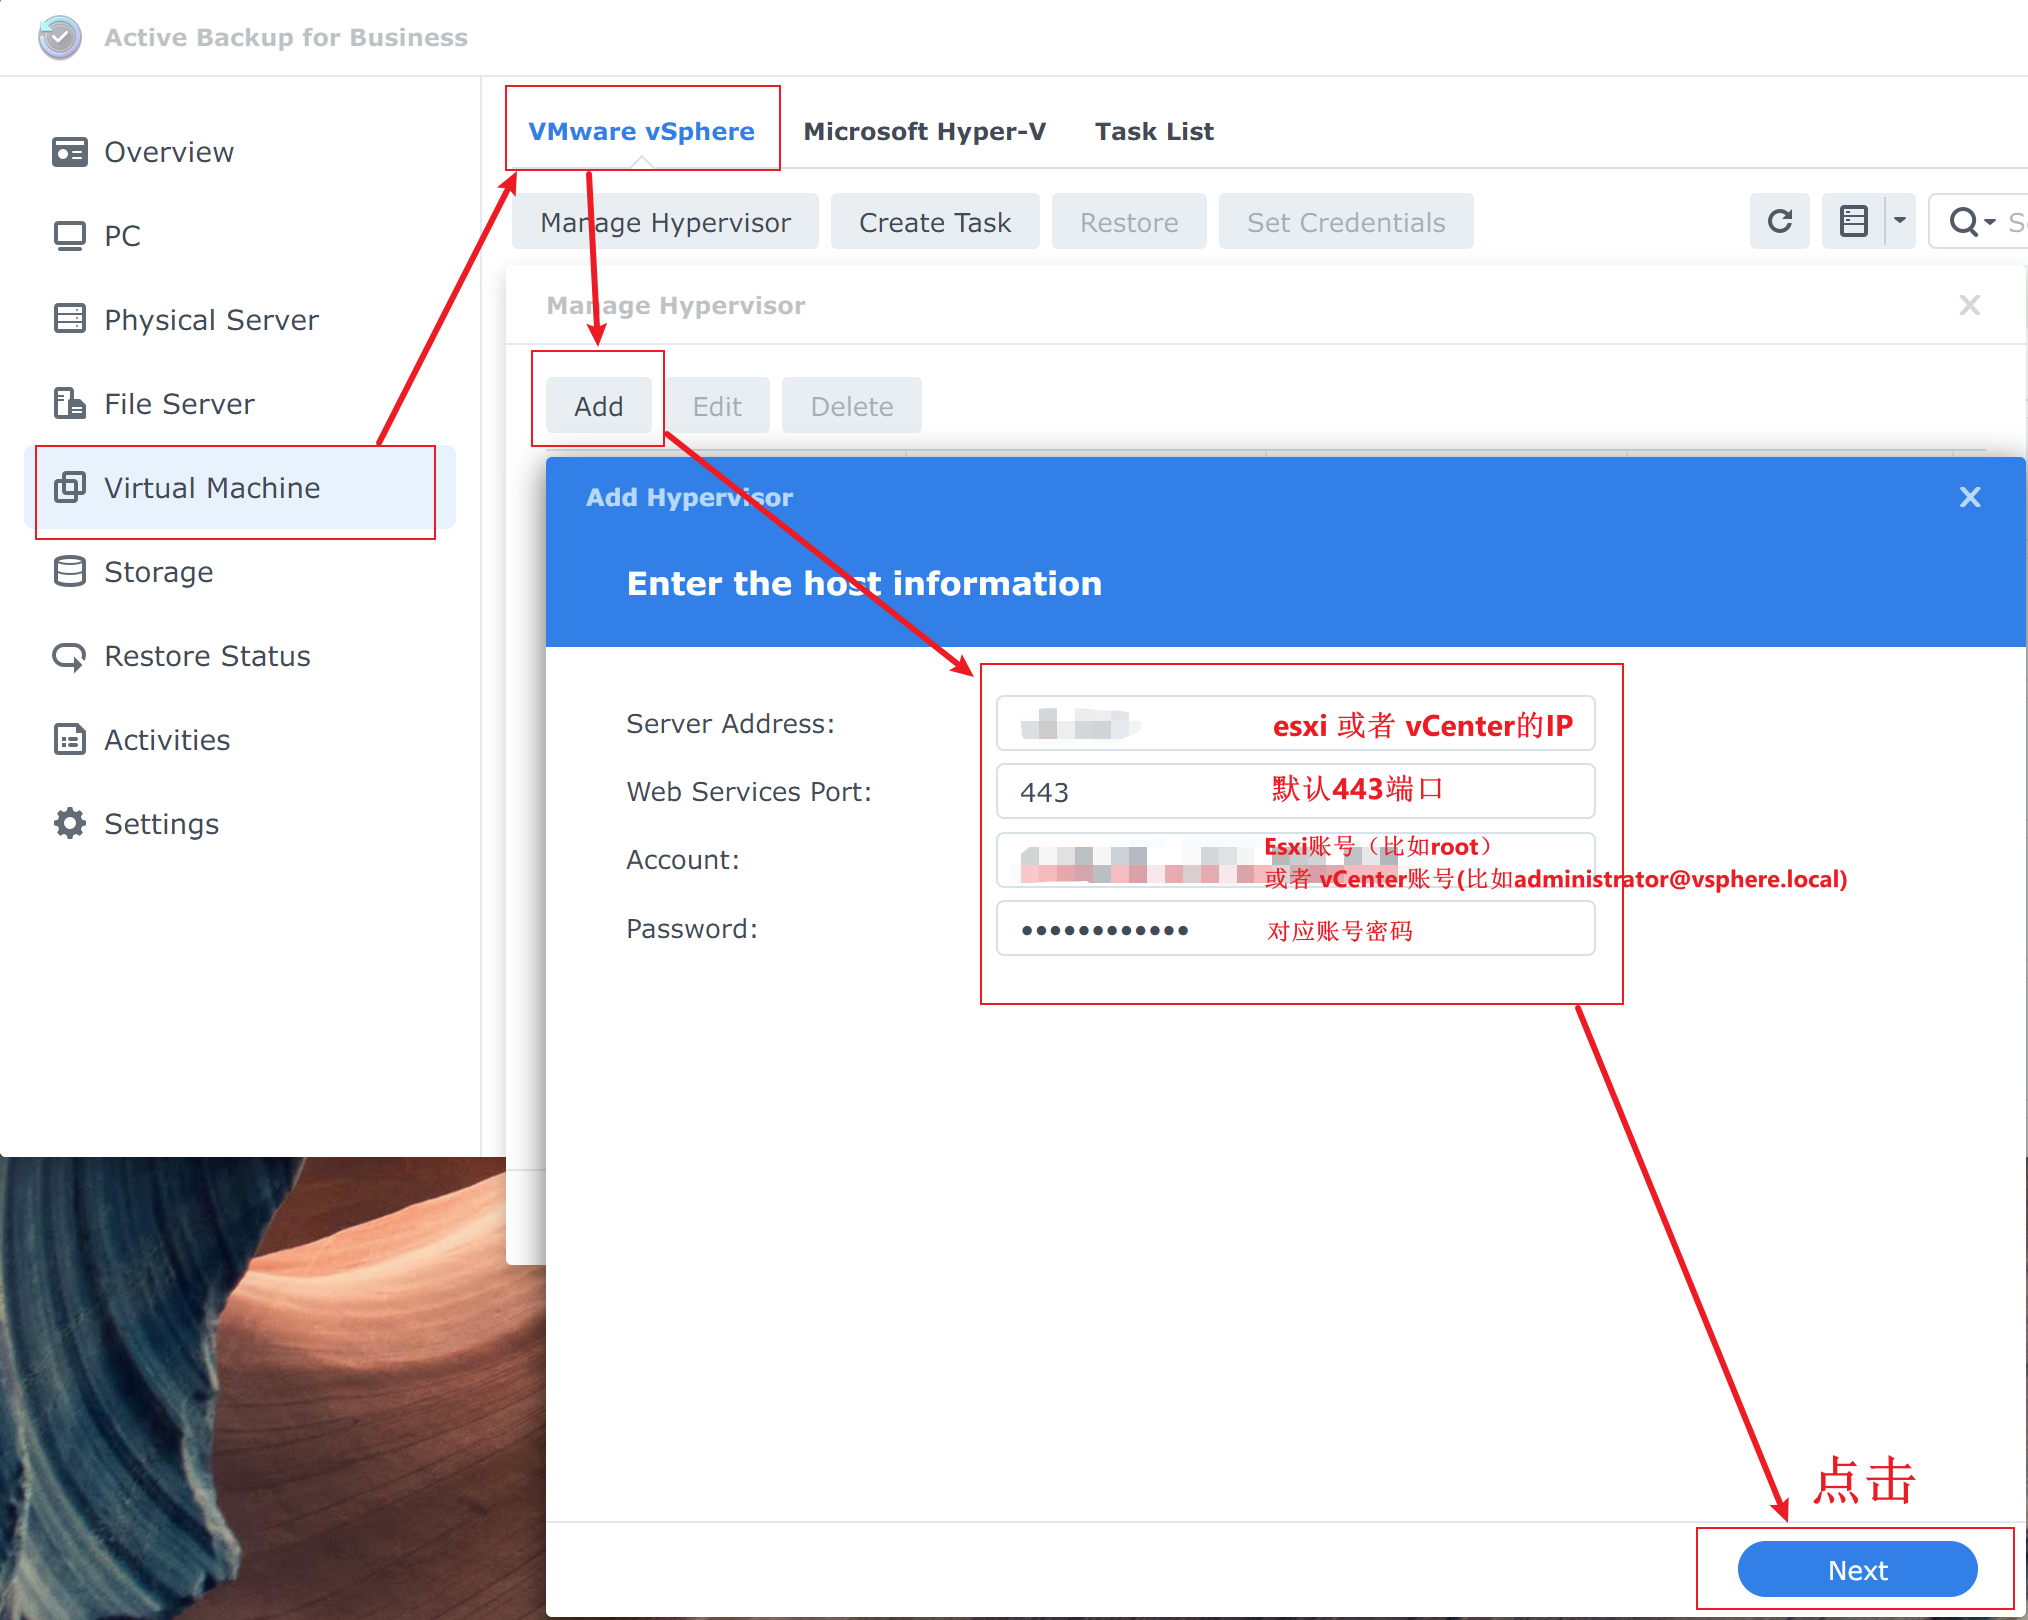Click the Add hypervisor button
This screenshot has height=1620, width=2028.
598,406
